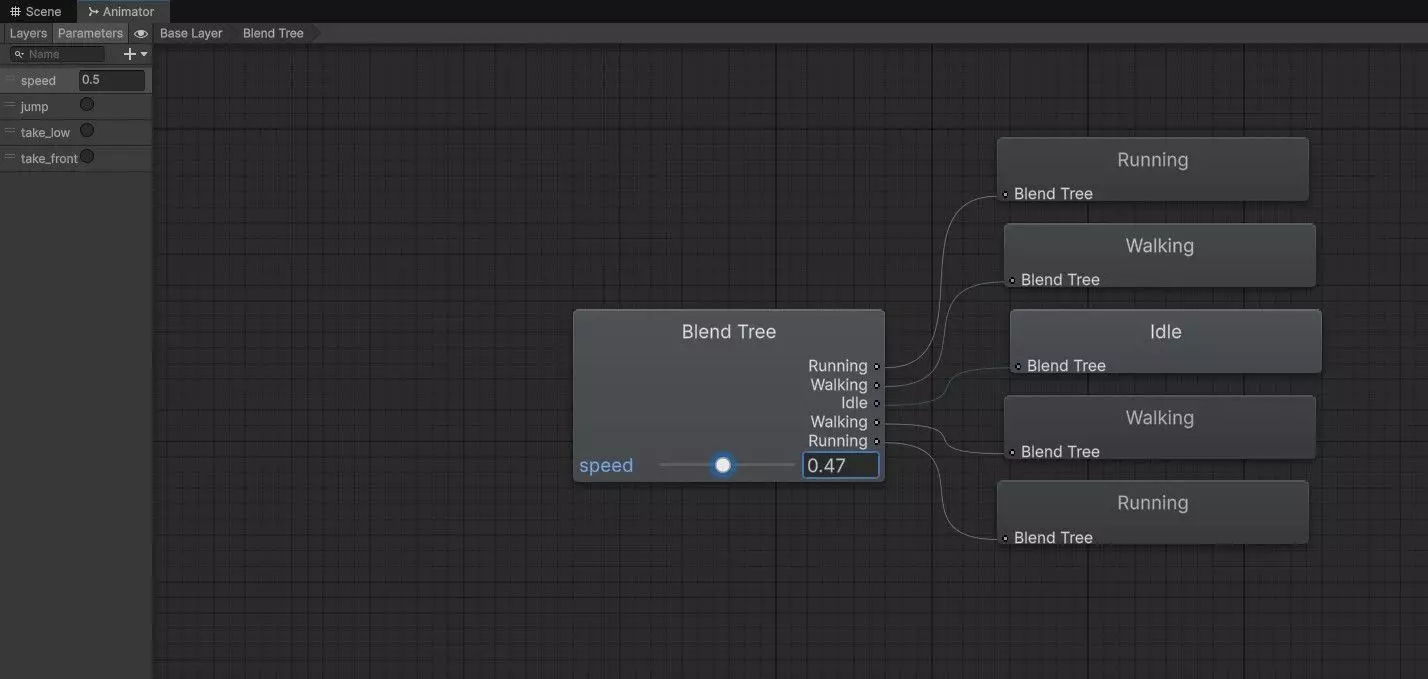
Task: Click the second Walking output port on Blend Tree
Action: [x=876, y=422]
